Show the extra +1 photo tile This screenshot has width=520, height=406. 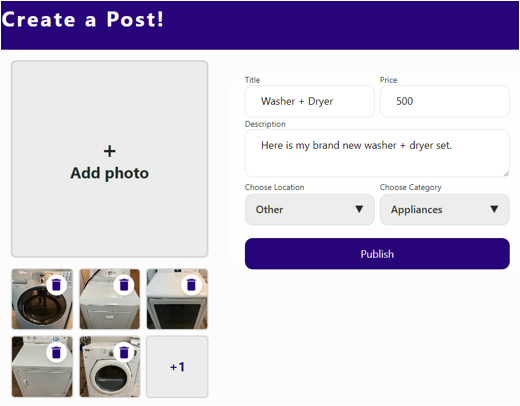[177, 367]
